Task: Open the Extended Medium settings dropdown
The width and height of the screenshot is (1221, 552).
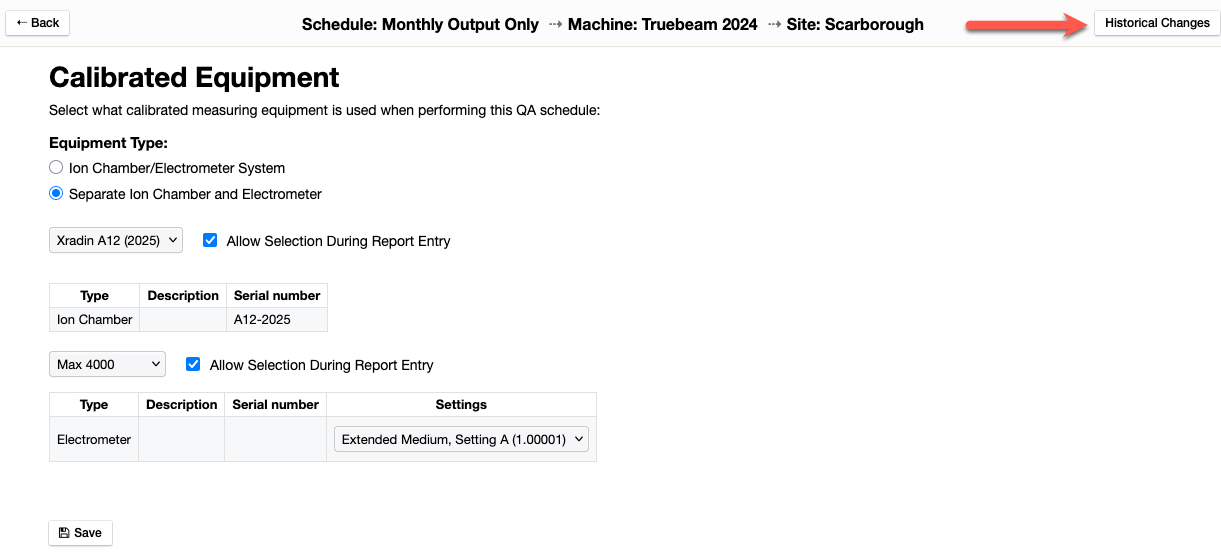Action: [461, 439]
